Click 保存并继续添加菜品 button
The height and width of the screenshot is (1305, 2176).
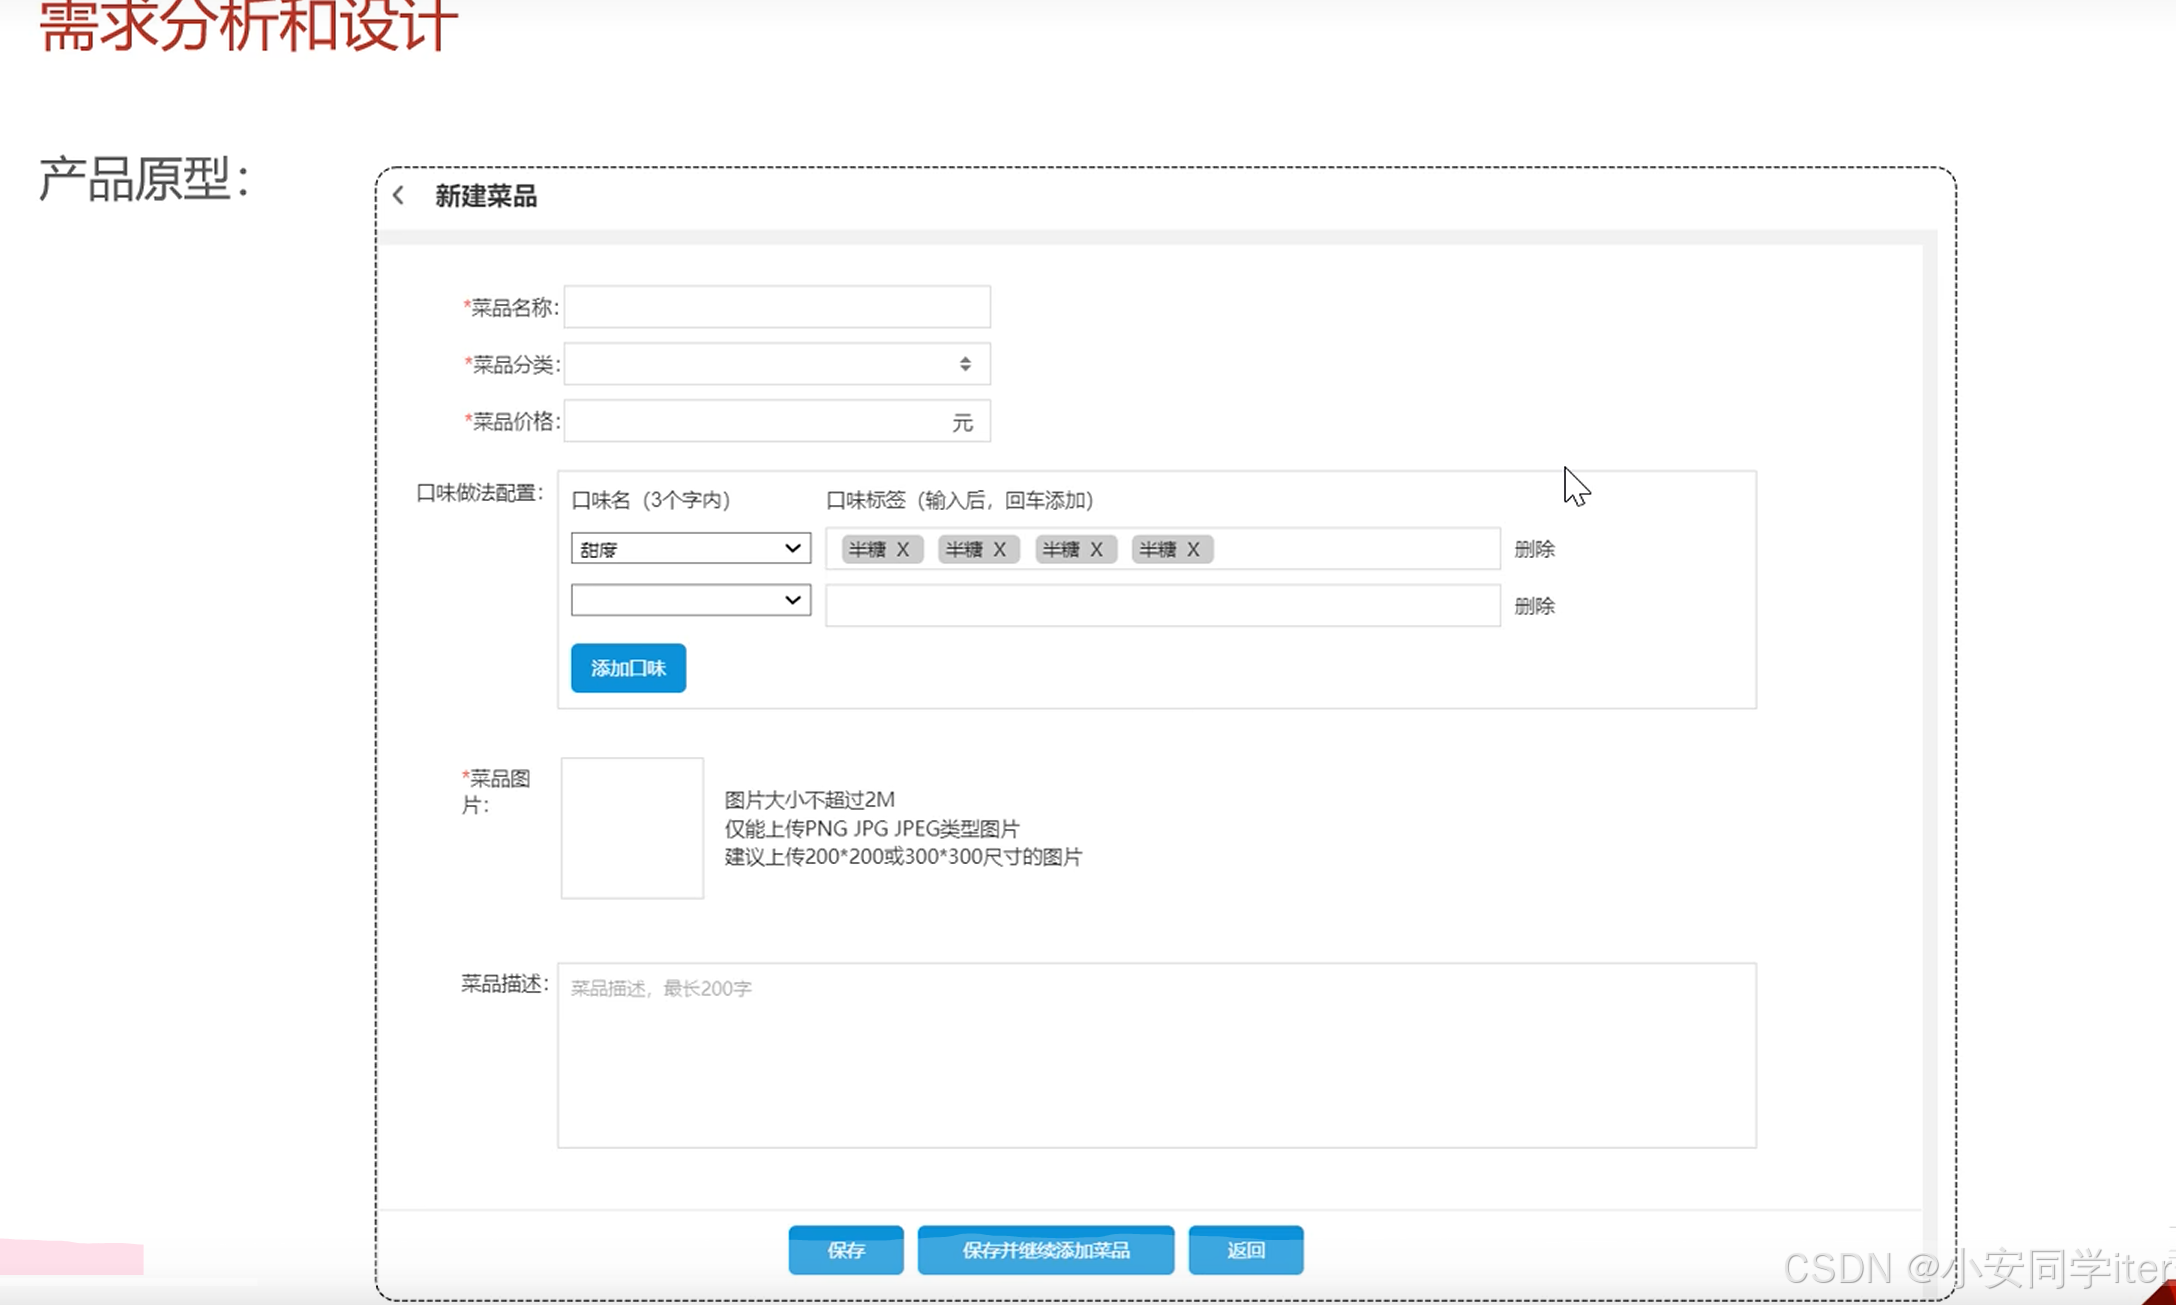pyautogui.click(x=1045, y=1250)
